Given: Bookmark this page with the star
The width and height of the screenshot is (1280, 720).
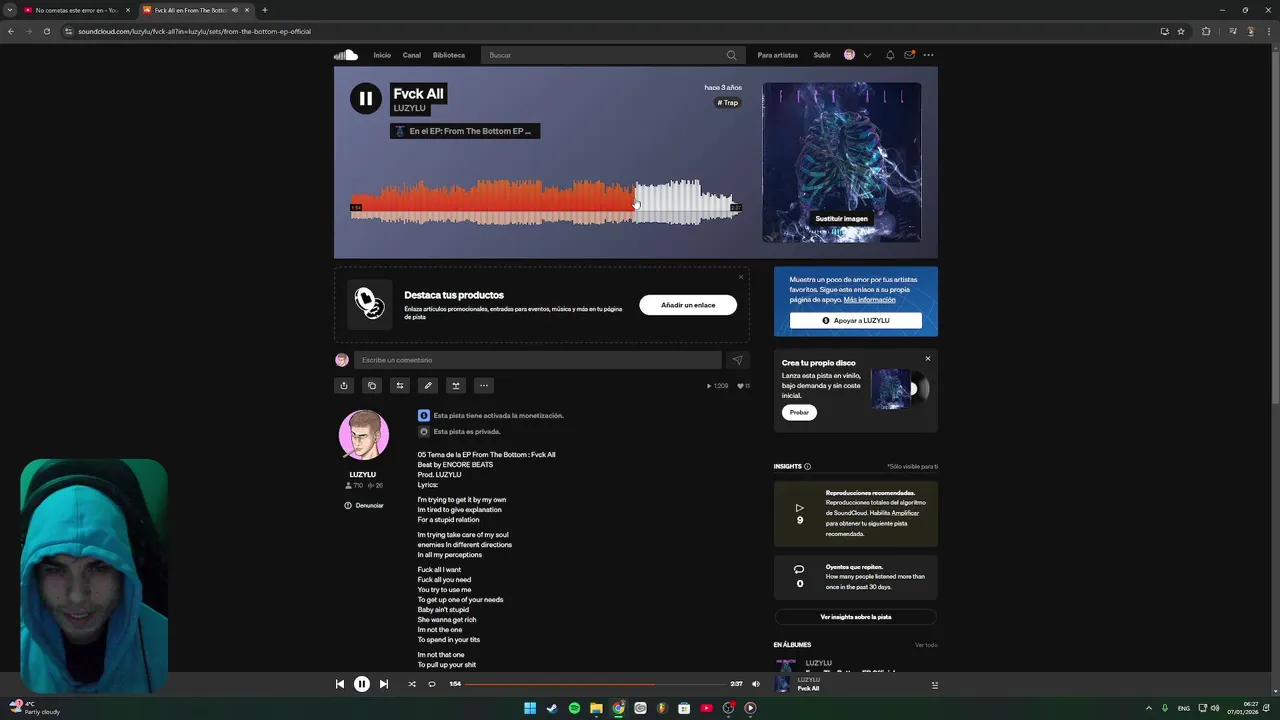Looking at the screenshot, I should 1181,31.
